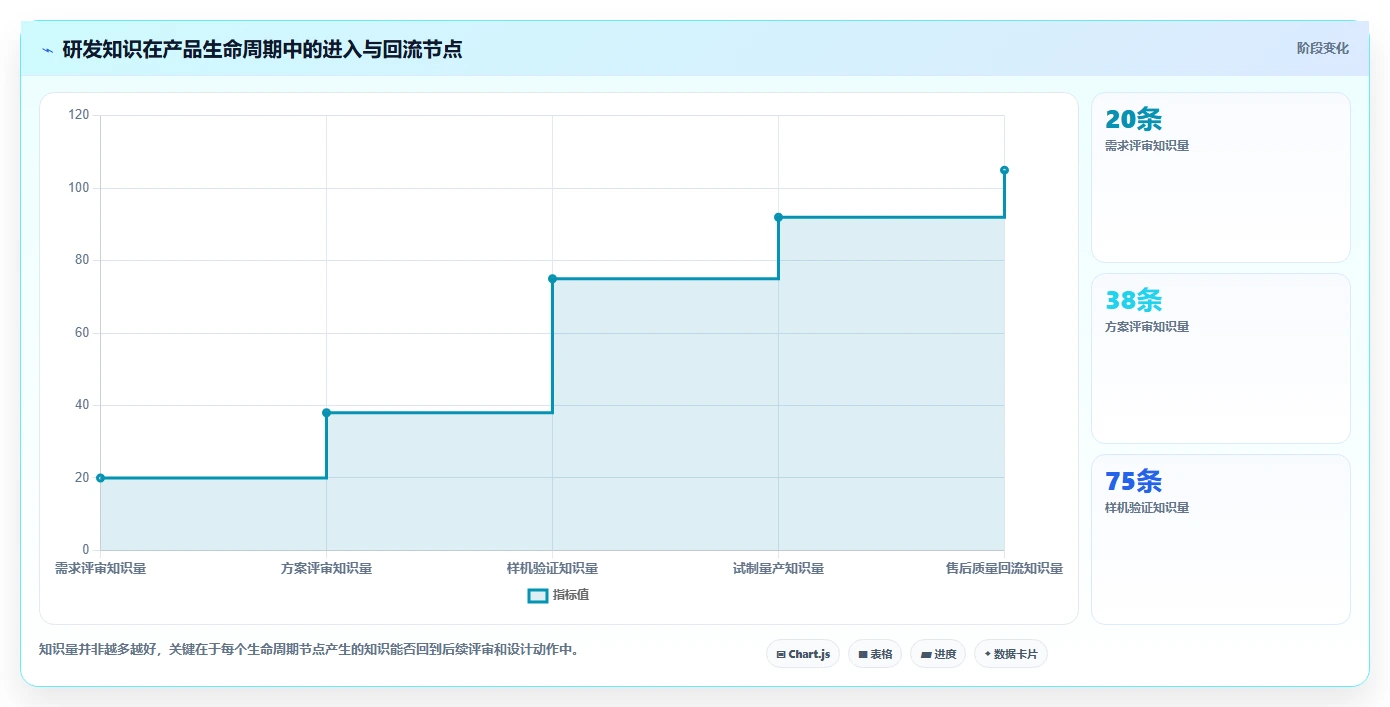Click the y-axis value 80
1390x707 pixels.
82,260
